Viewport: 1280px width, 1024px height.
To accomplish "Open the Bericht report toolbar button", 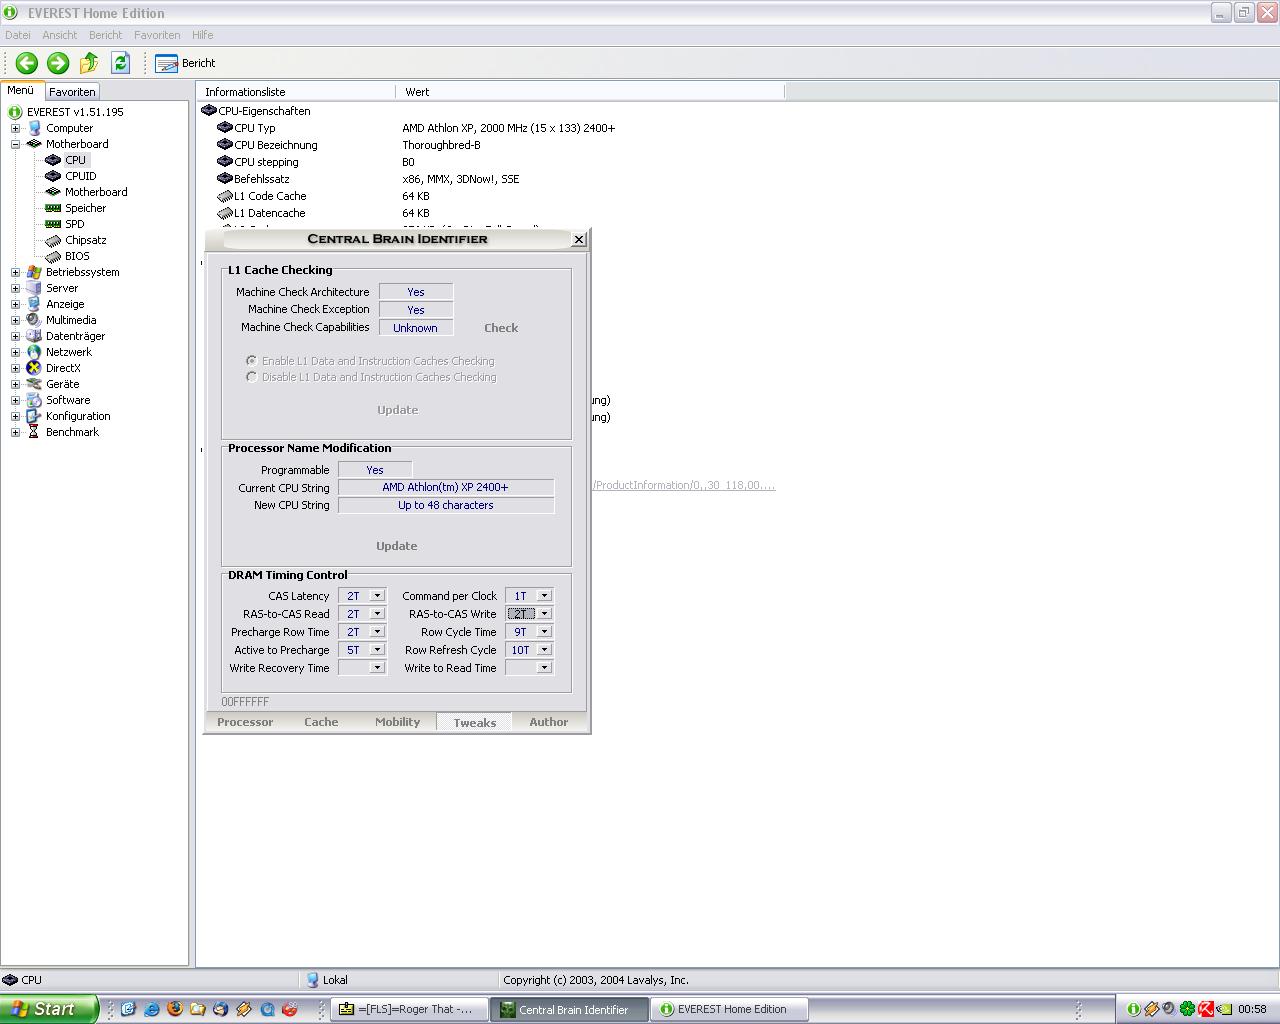I will pyautogui.click(x=185, y=63).
